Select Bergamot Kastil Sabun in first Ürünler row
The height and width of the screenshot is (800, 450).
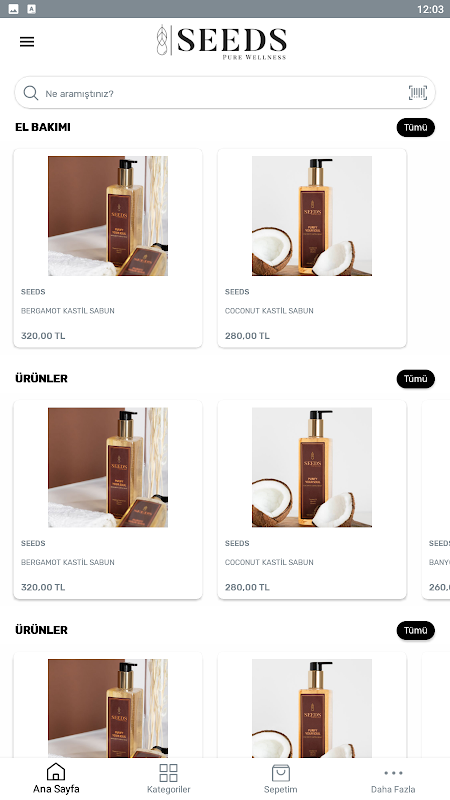click(108, 499)
